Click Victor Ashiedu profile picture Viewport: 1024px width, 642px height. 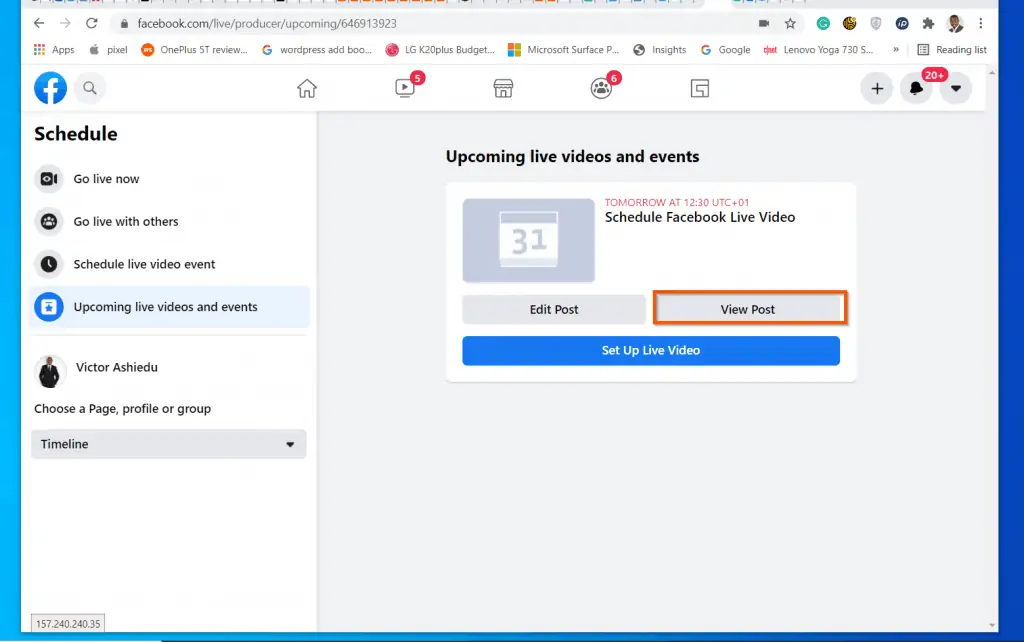[x=50, y=372]
